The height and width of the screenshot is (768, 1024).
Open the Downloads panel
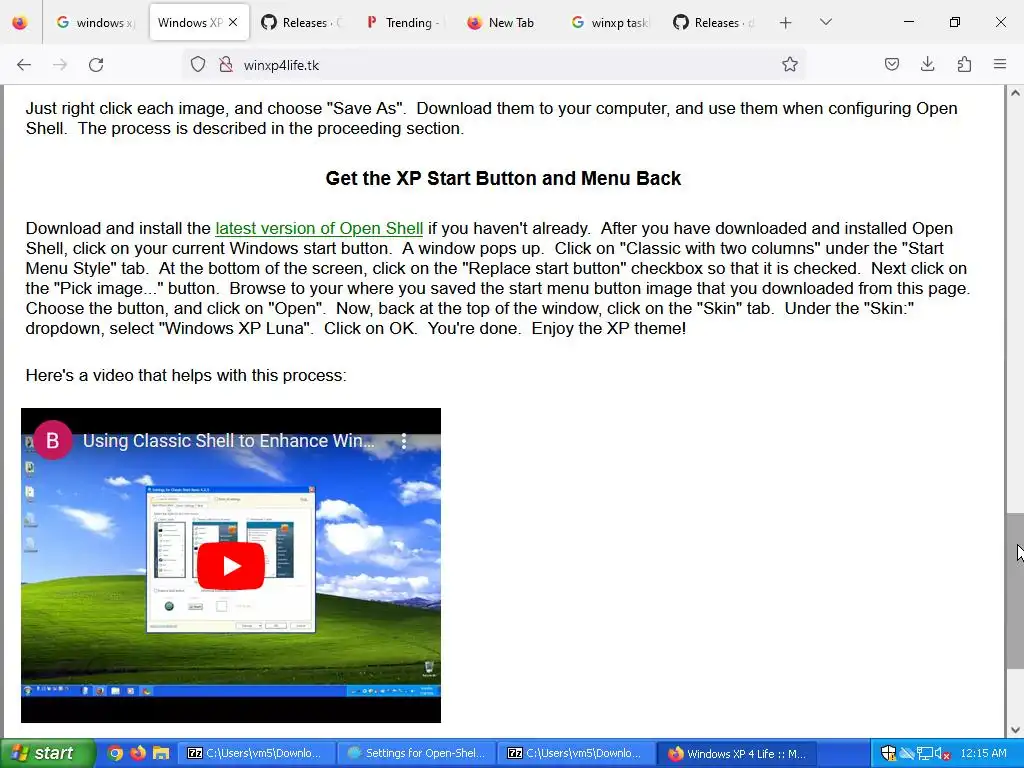click(x=927, y=65)
